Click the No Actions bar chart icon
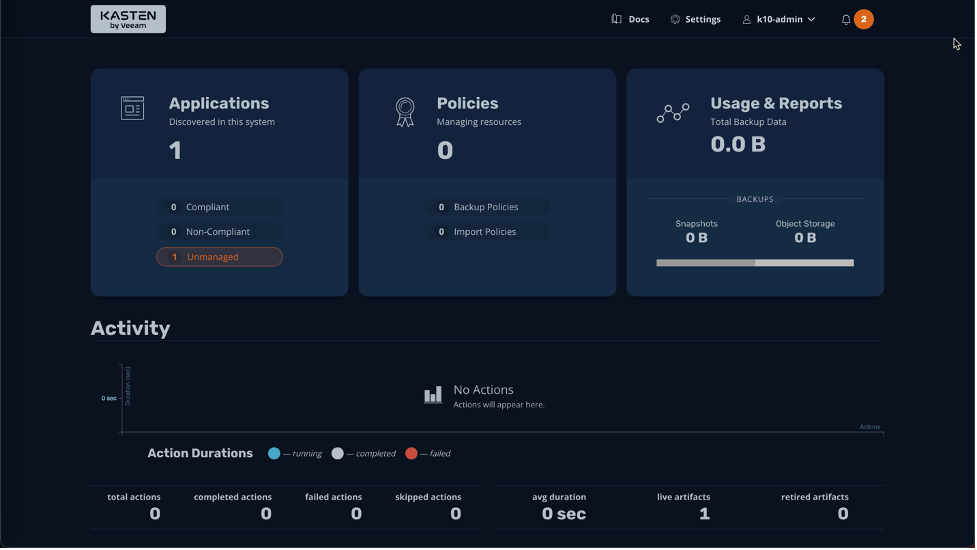The width and height of the screenshot is (977, 550). click(x=434, y=395)
